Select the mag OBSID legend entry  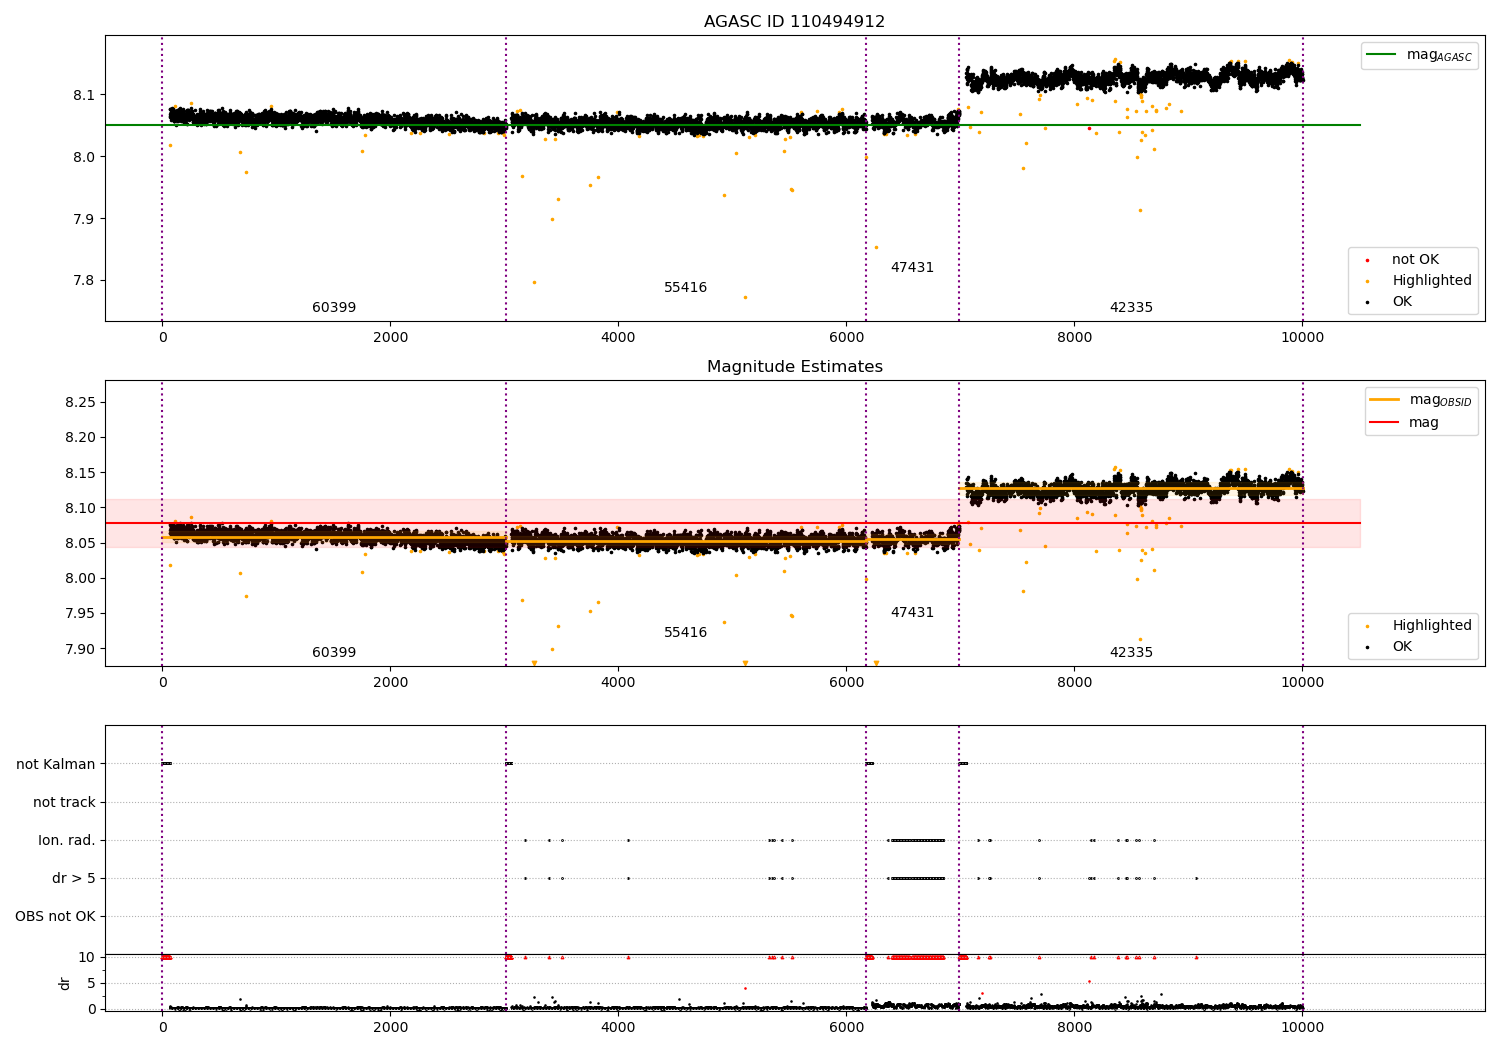click(1421, 400)
